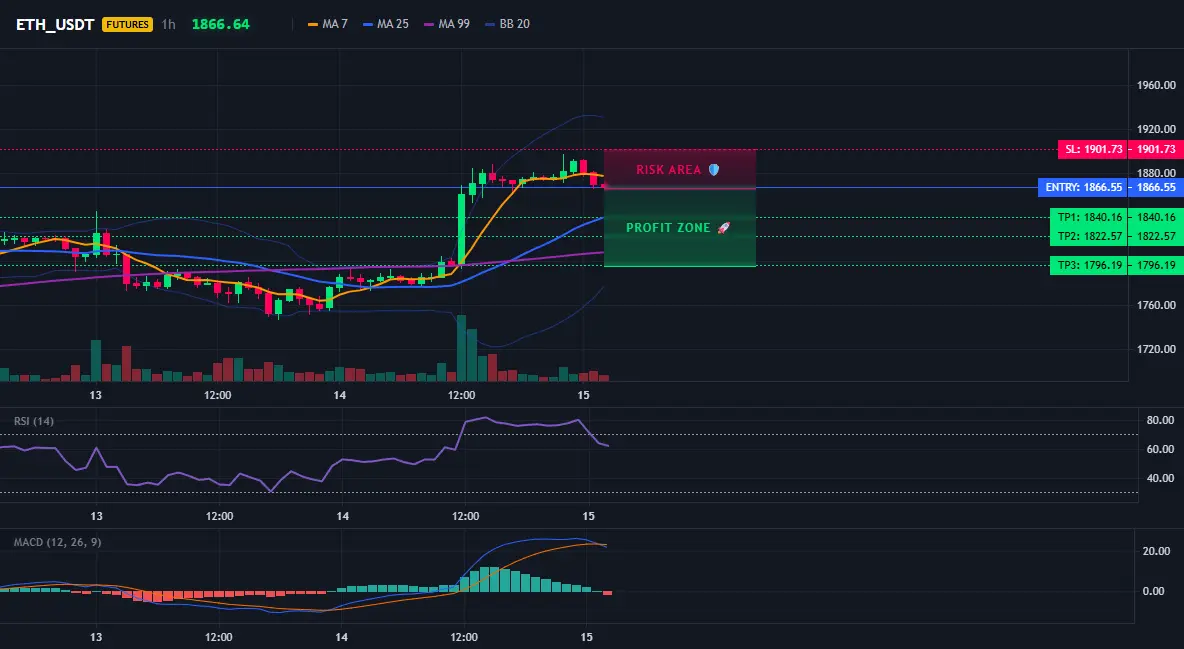The image size is (1184, 649).
Task: Toggle the MA 25 legend indicator
Action: pyautogui.click(x=386, y=24)
